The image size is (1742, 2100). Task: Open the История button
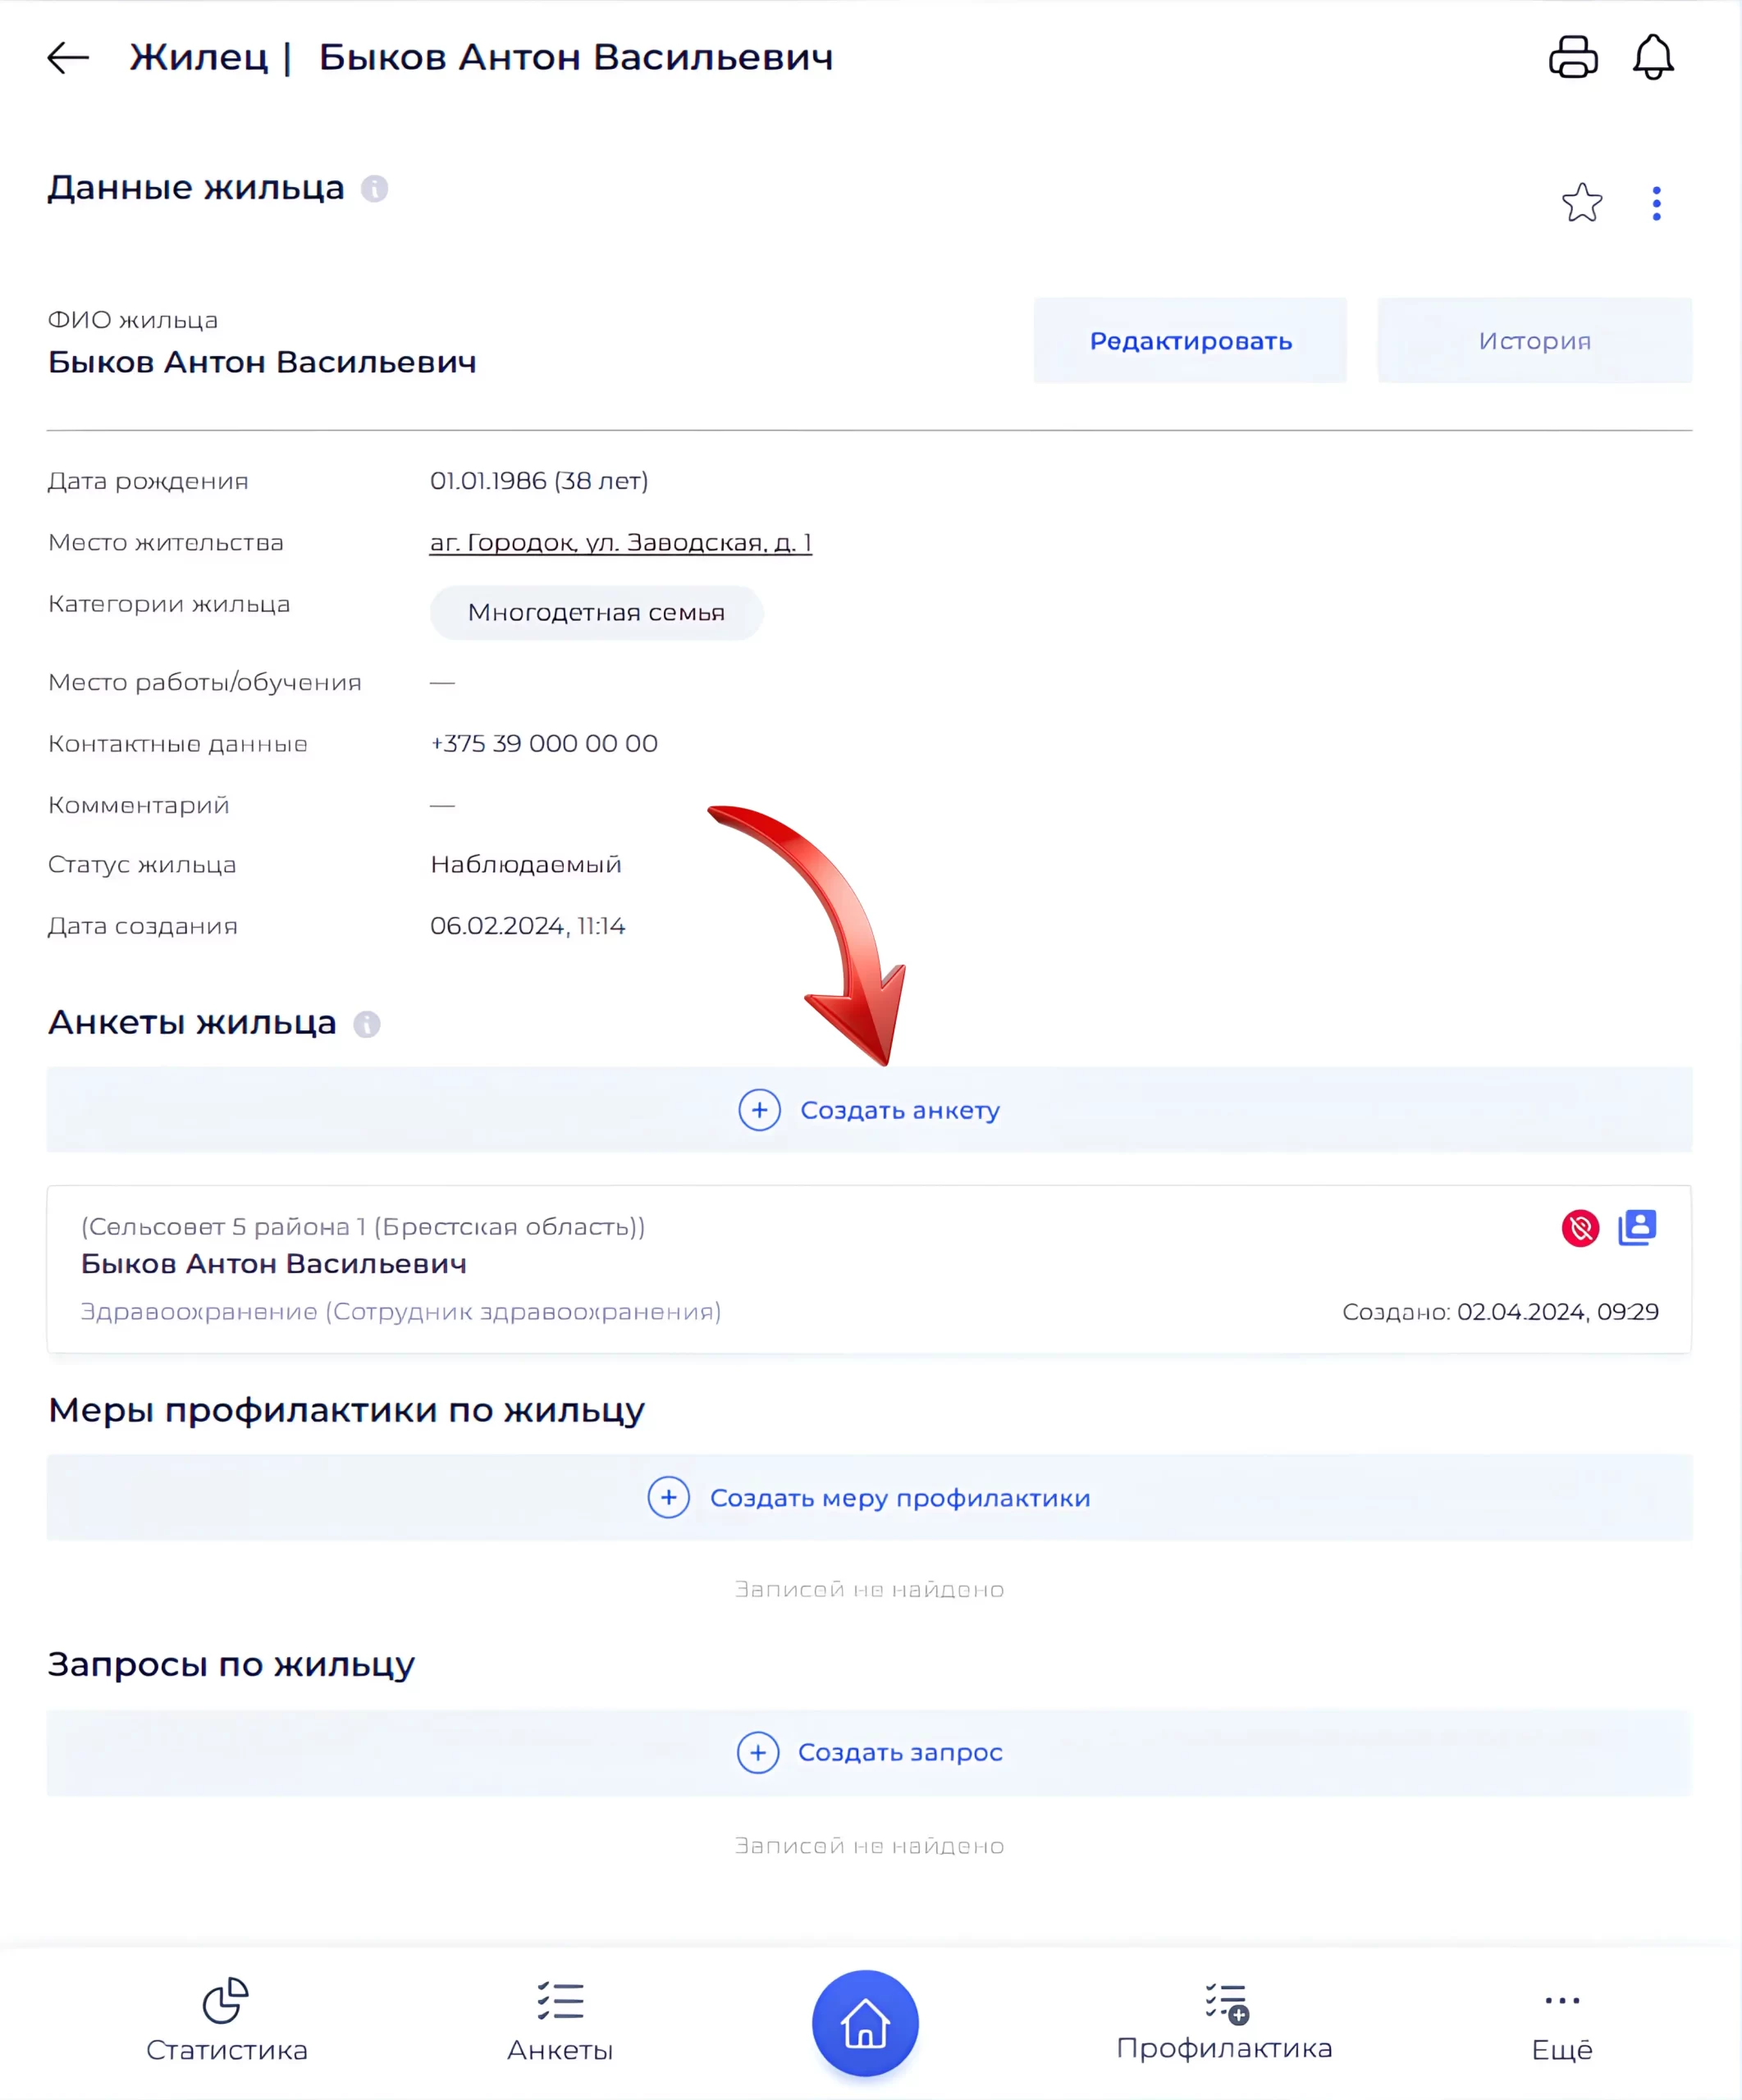pyautogui.click(x=1533, y=340)
